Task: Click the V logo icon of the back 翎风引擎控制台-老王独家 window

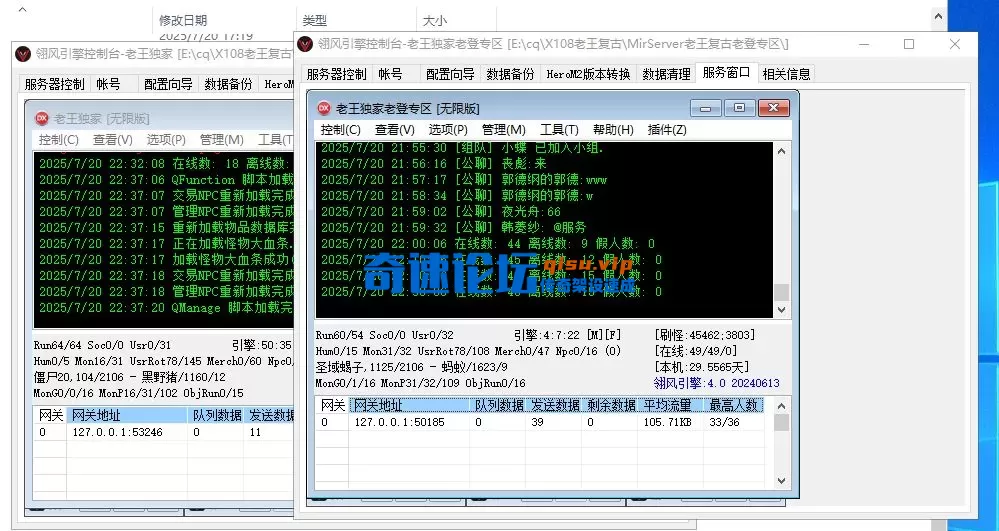Action: [x=23, y=54]
